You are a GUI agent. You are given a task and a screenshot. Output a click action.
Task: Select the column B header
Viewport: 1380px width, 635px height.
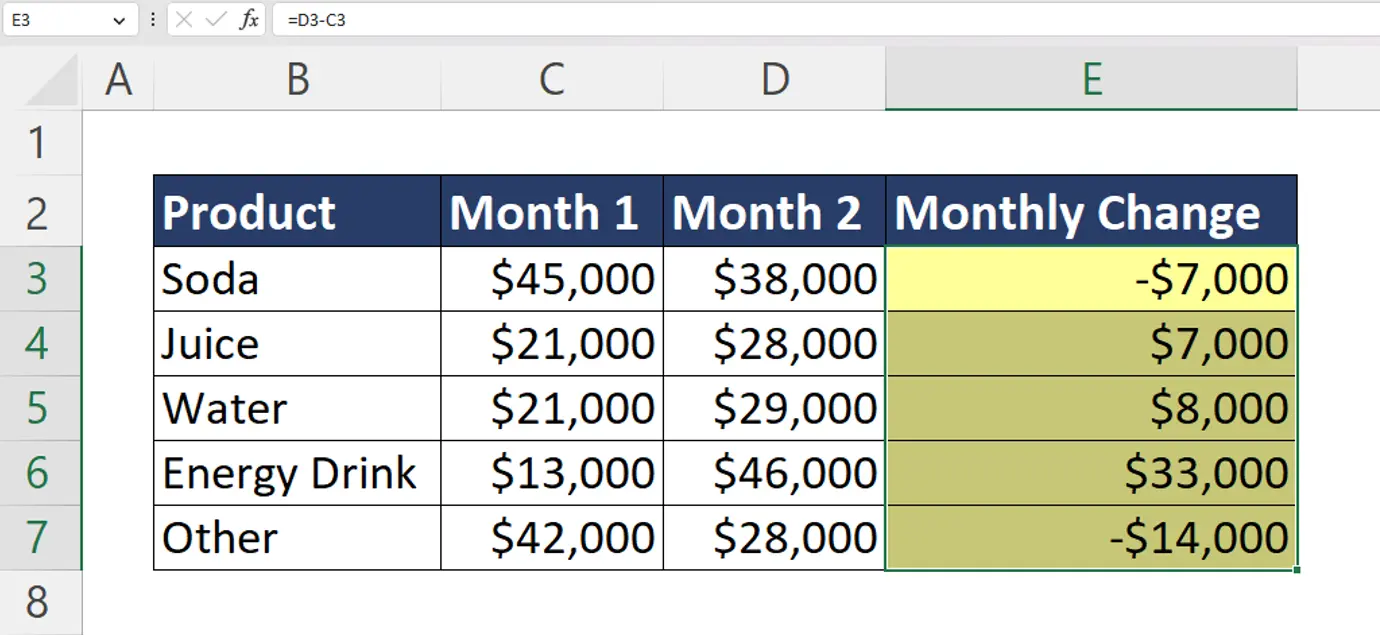pyautogui.click(x=296, y=80)
